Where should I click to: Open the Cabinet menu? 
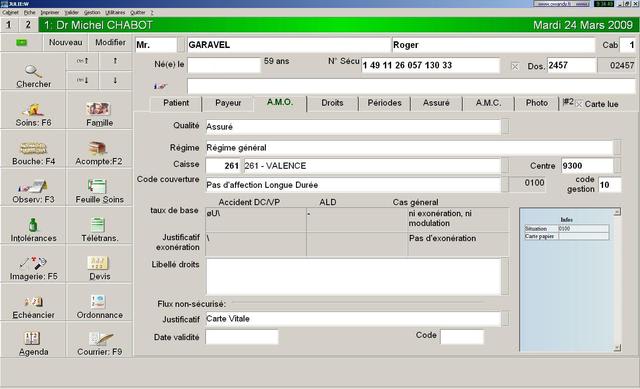coord(10,13)
